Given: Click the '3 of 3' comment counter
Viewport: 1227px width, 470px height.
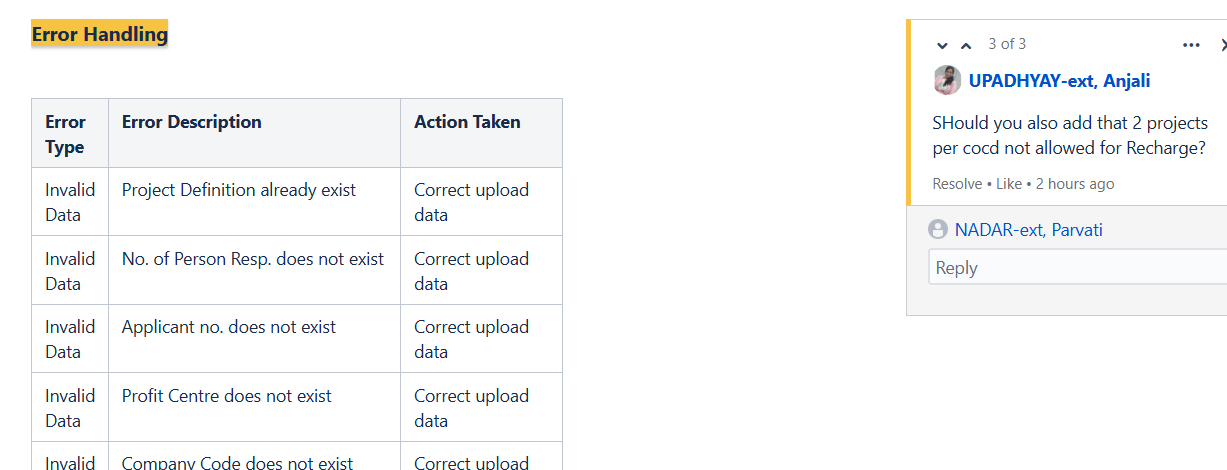Looking at the screenshot, I should pyautogui.click(x=1007, y=44).
